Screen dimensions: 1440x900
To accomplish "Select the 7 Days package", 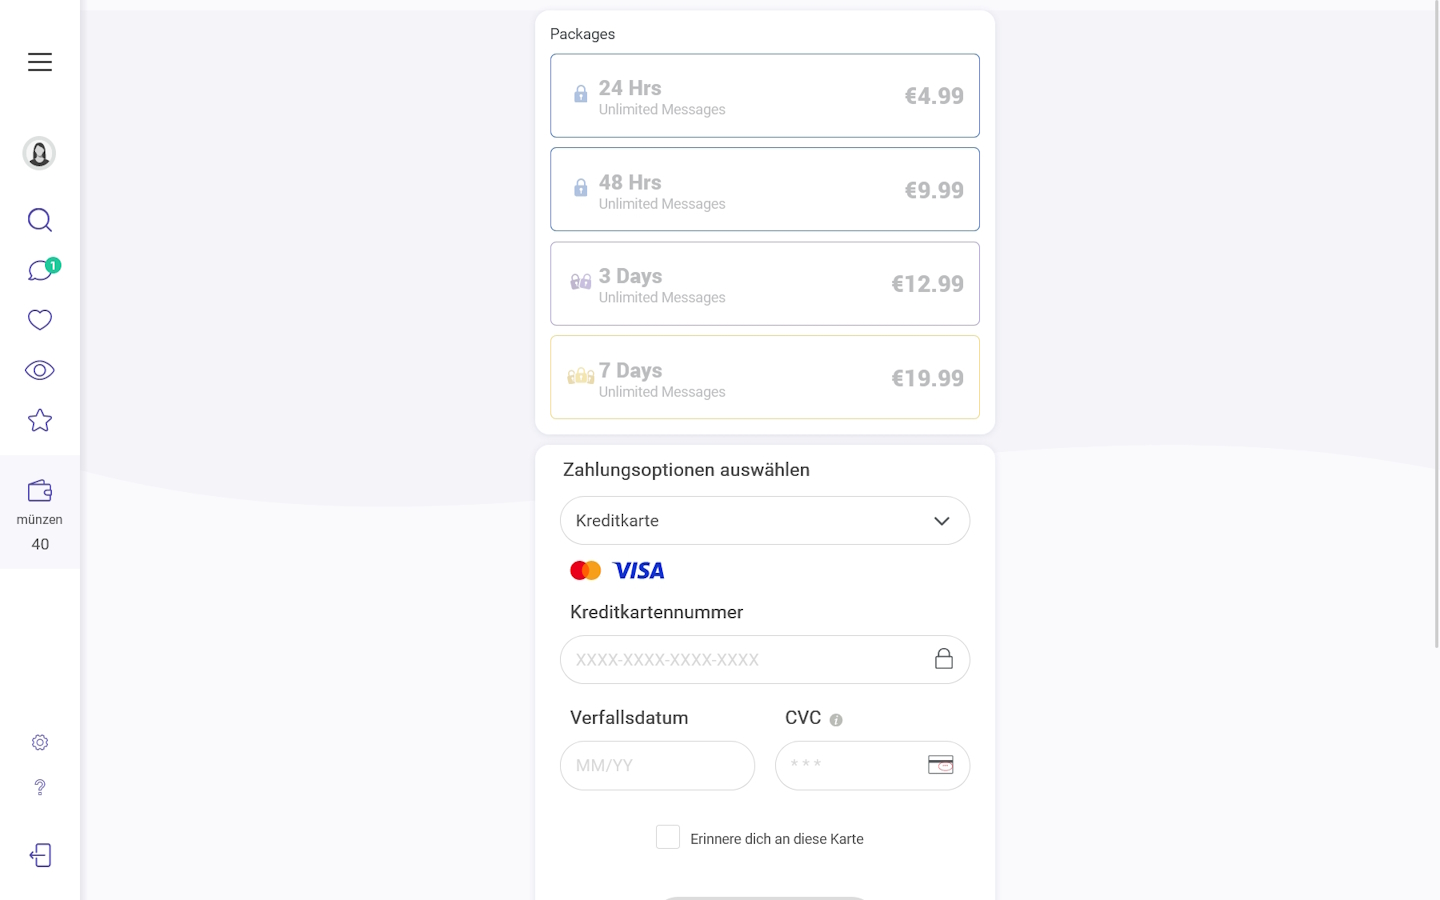I will tap(764, 377).
